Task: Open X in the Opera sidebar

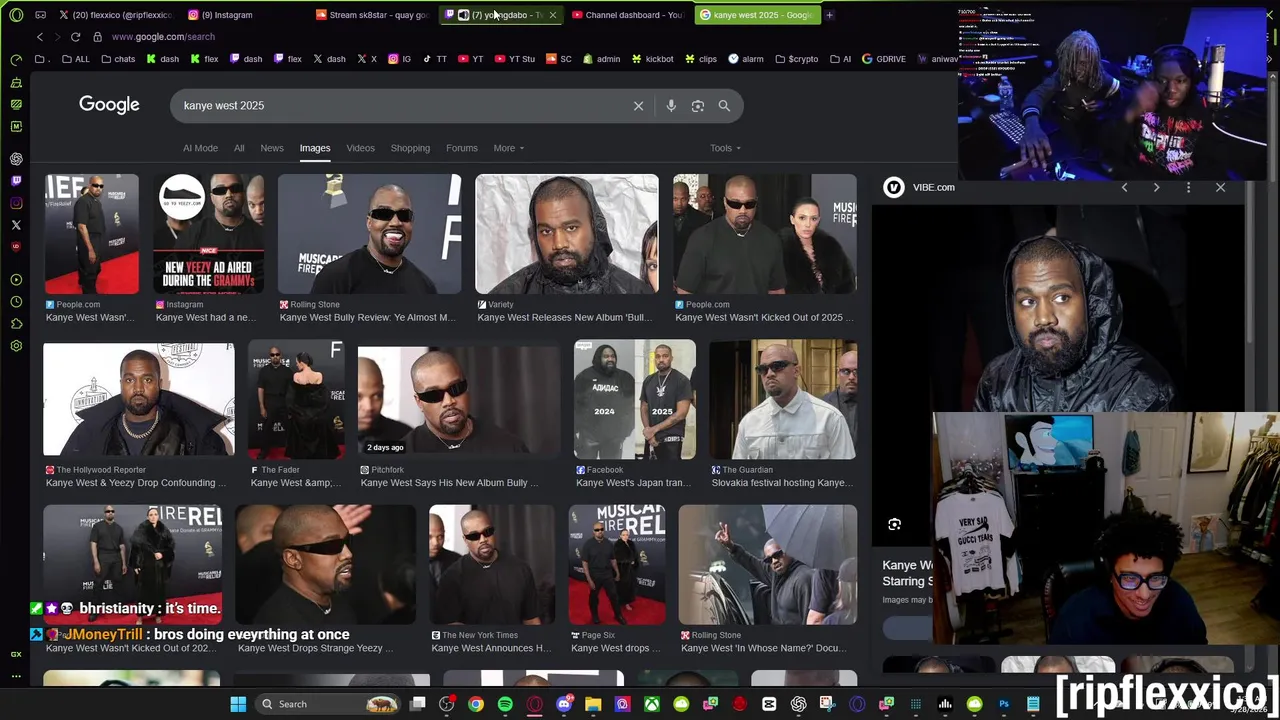Action: point(16,225)
